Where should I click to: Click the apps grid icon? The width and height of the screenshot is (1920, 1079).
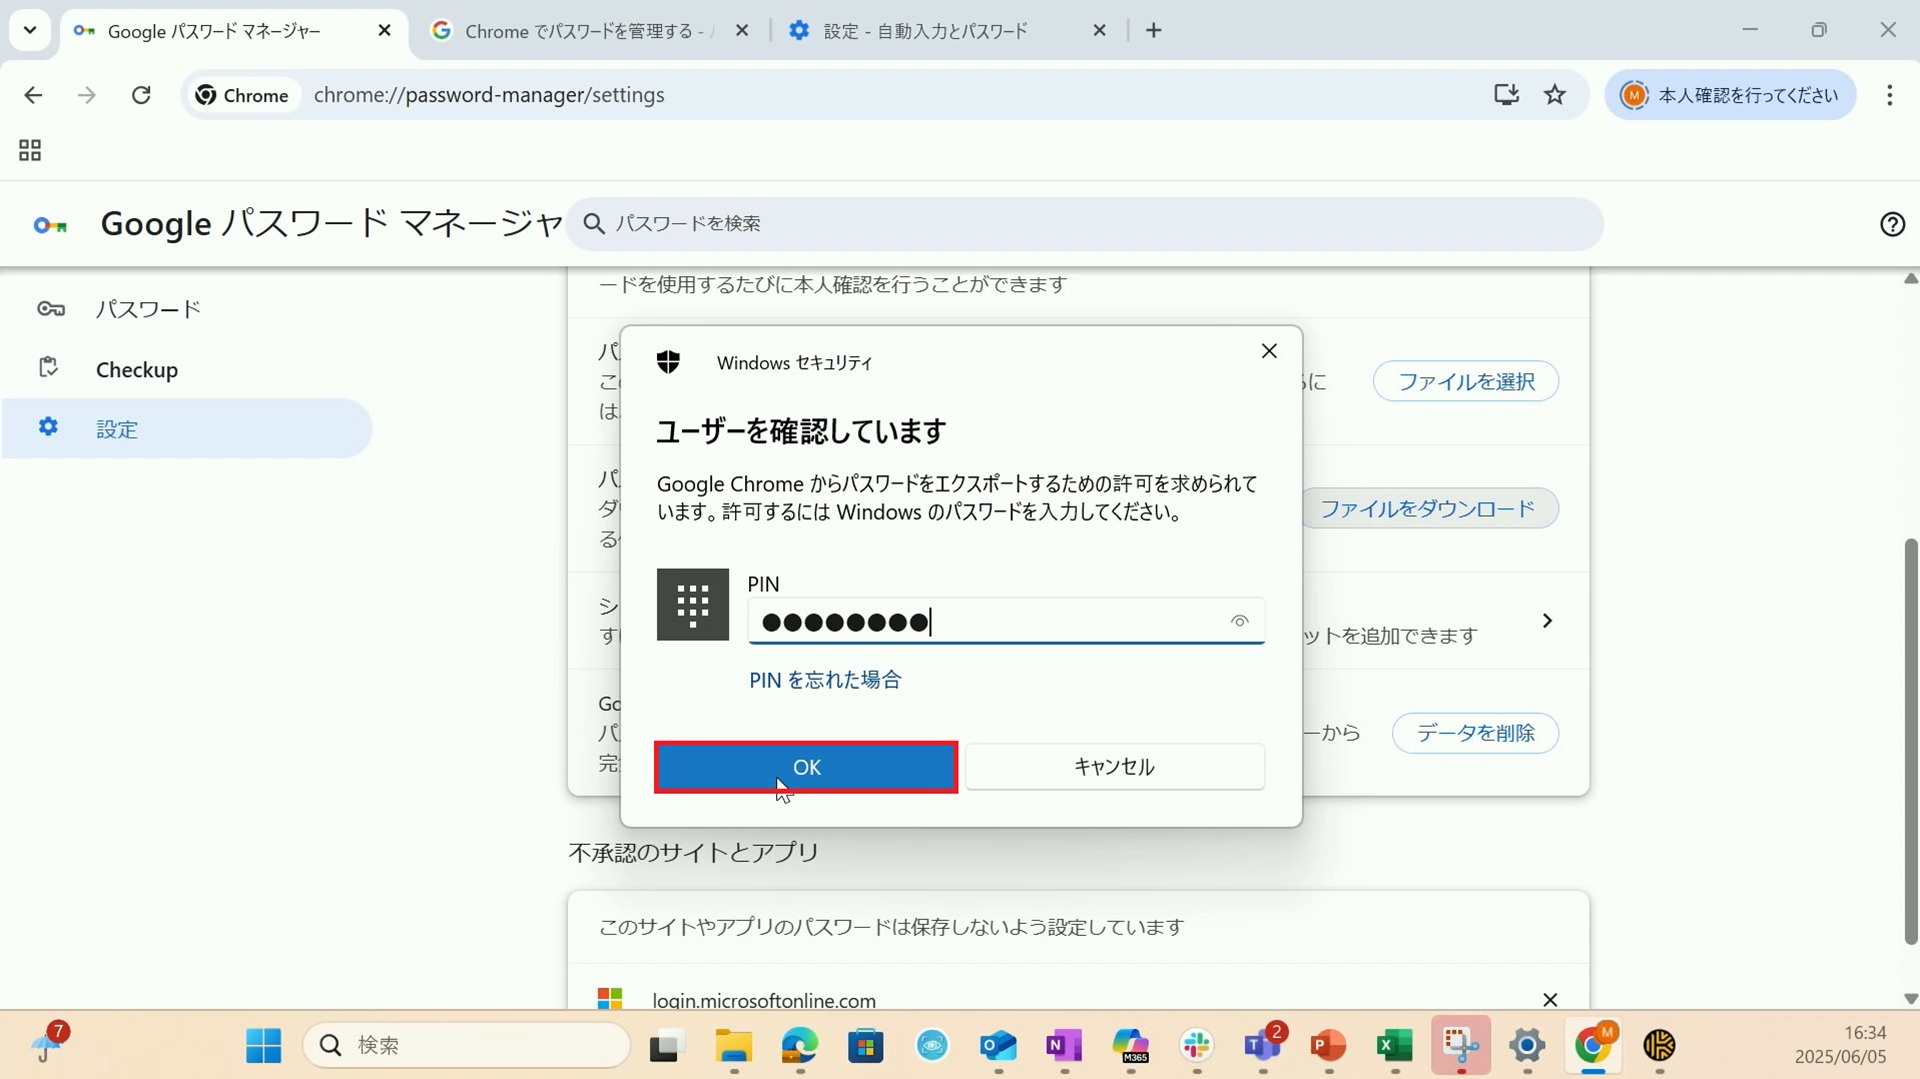pyautogui.click(x=30, y=151)
